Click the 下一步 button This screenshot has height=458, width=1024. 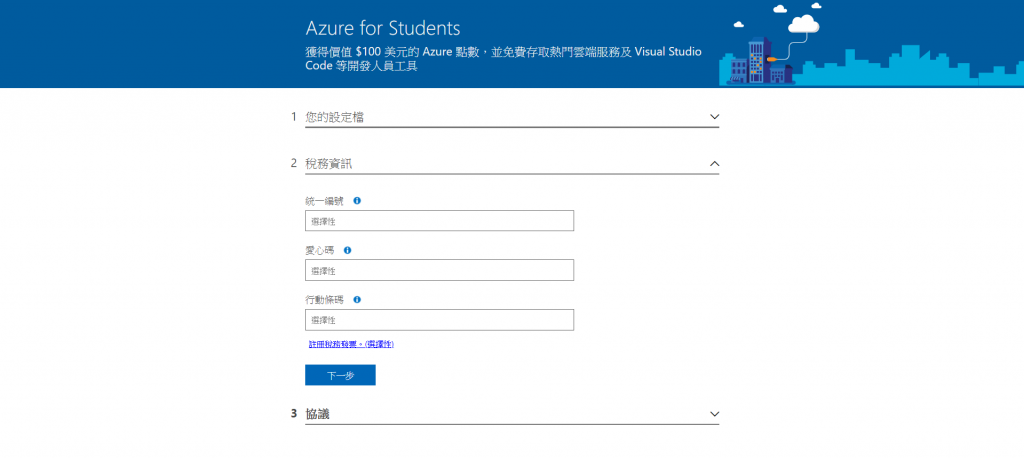coord(340,375)
